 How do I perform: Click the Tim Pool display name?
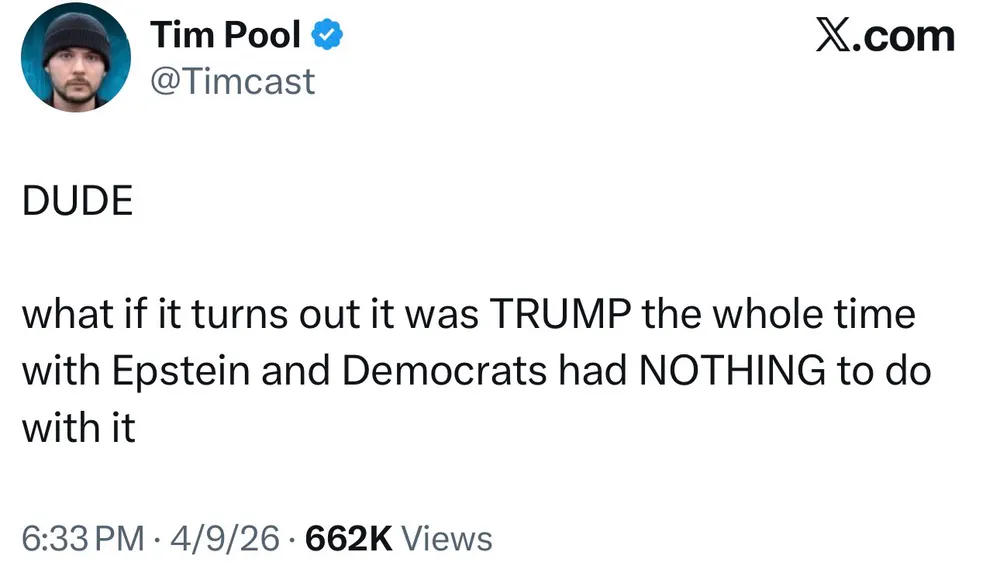225,36
